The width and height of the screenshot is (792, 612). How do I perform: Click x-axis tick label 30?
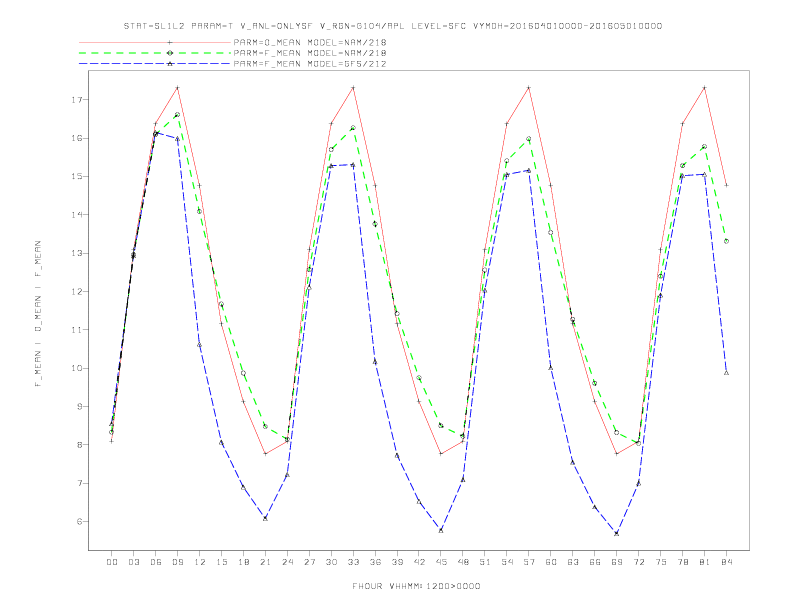(x=331, y=562)
